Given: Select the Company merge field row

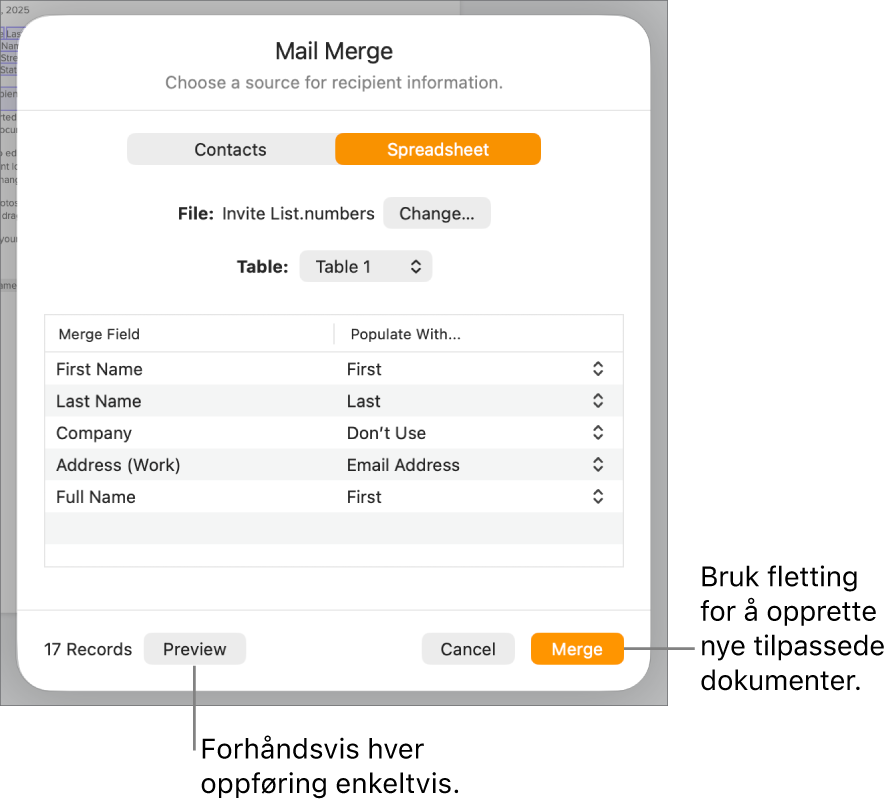Looking at the screenshot, I should coord(334,433).
